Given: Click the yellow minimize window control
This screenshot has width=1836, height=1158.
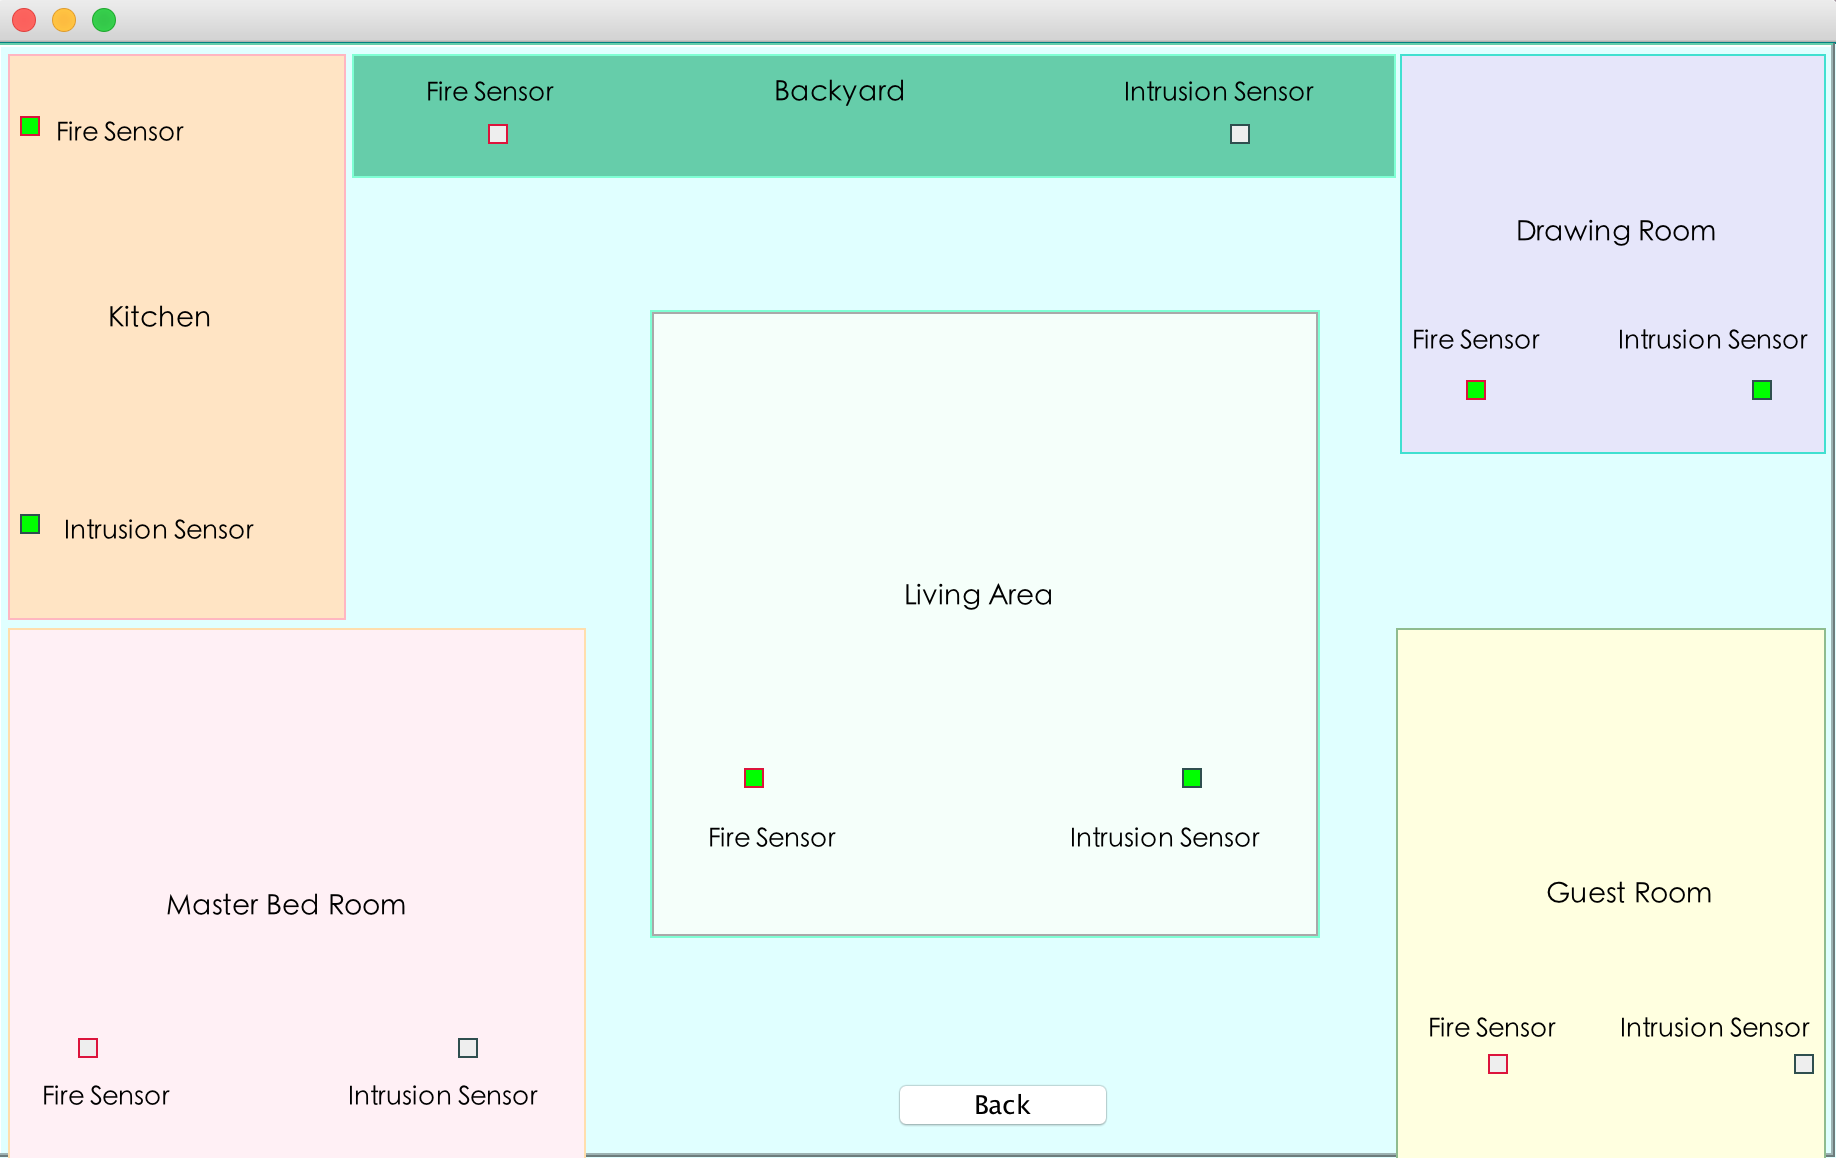Looking at the screenshot, I should point(64,19).
